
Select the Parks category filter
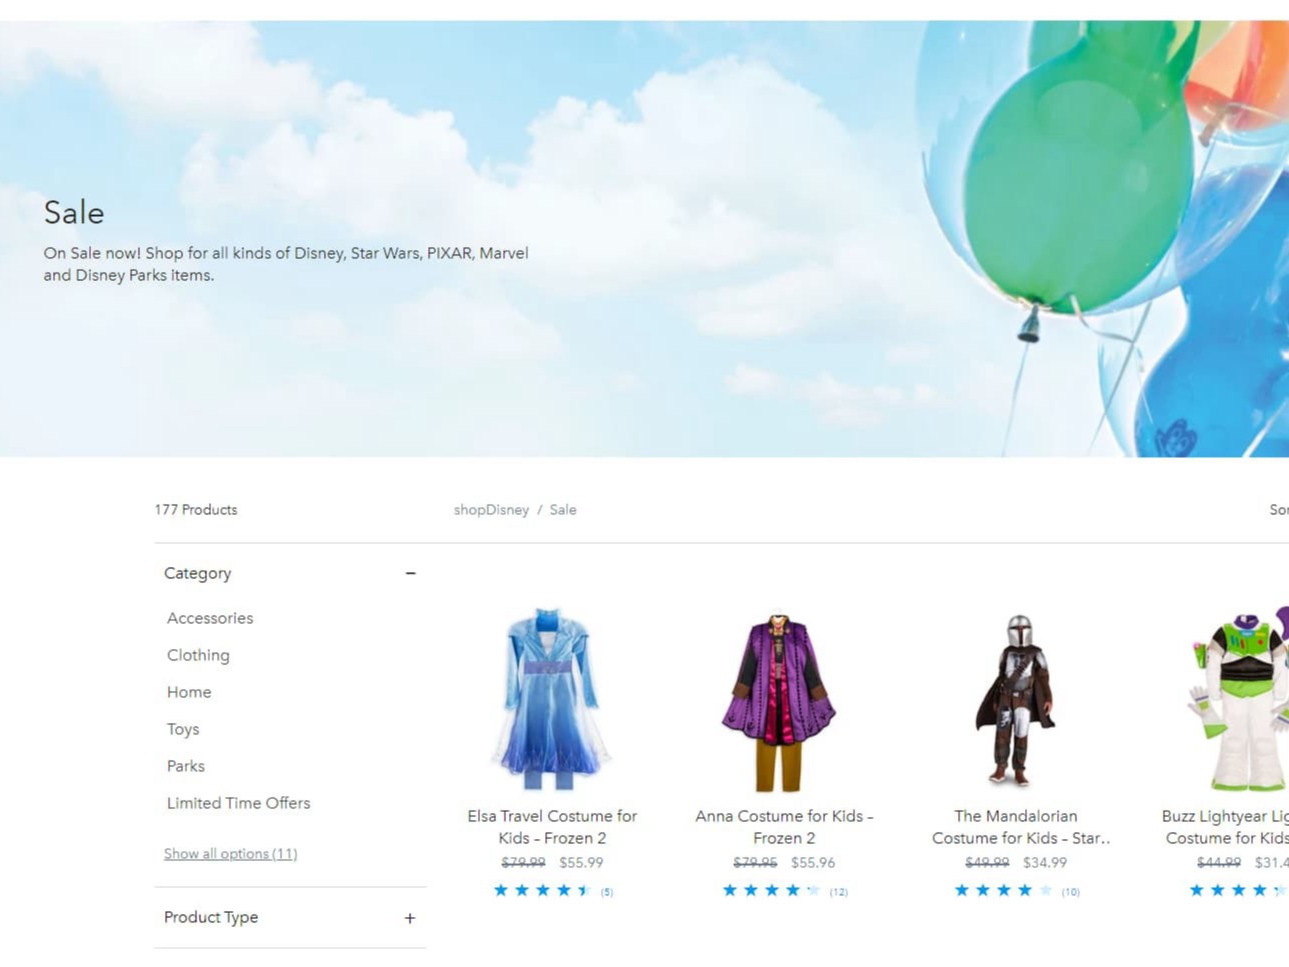tap(186, 766)
